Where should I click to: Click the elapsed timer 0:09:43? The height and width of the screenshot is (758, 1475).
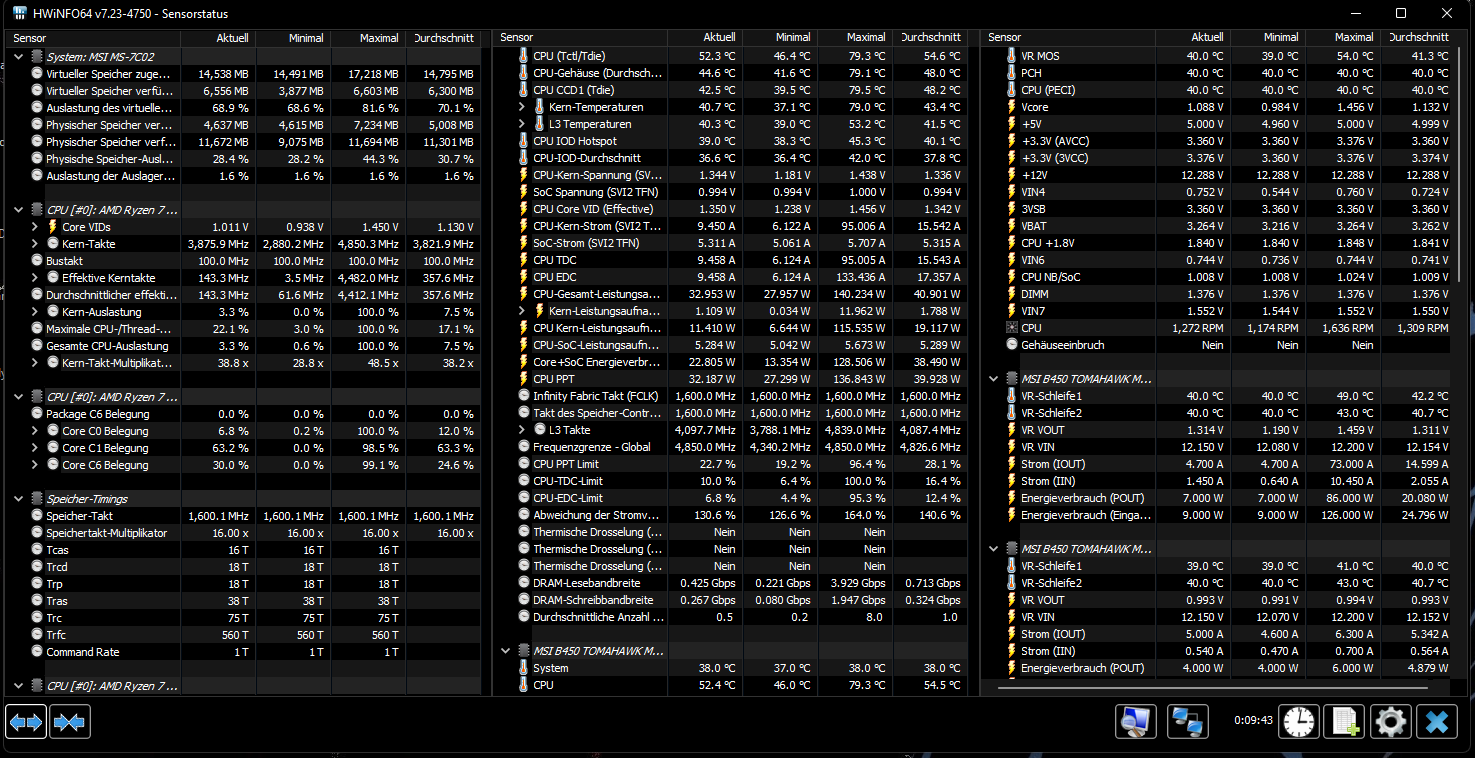1254,720
